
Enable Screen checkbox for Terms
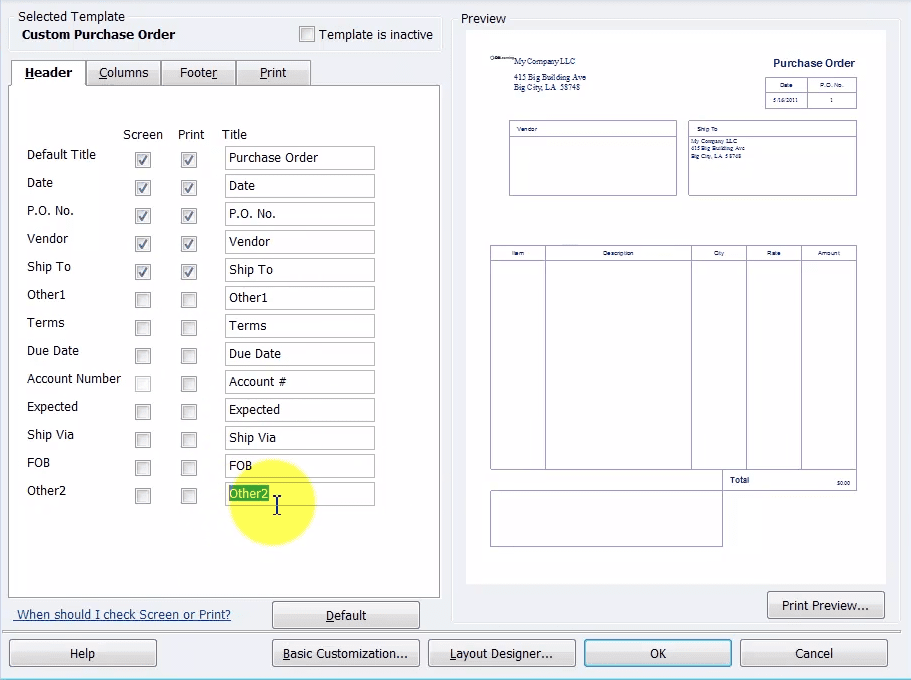[x=143, y=328]
